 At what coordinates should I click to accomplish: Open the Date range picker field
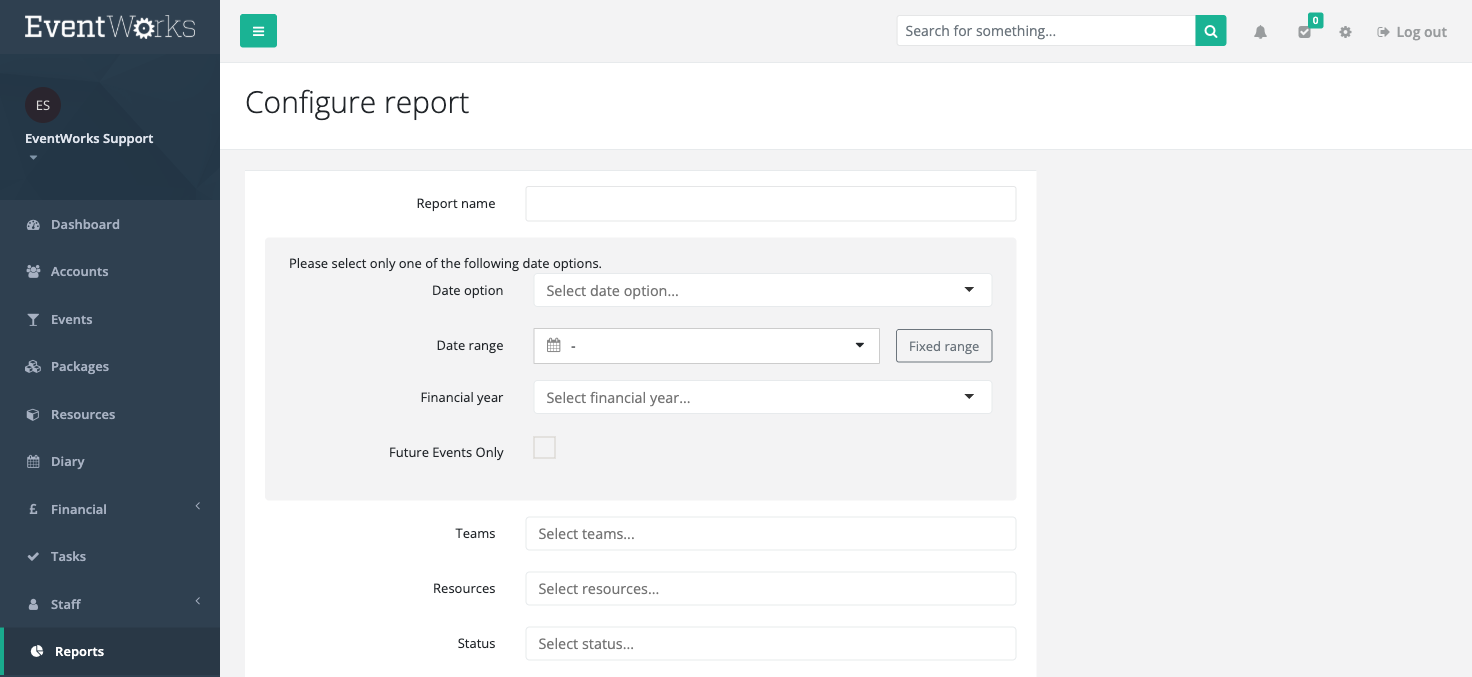coord(707,346)
